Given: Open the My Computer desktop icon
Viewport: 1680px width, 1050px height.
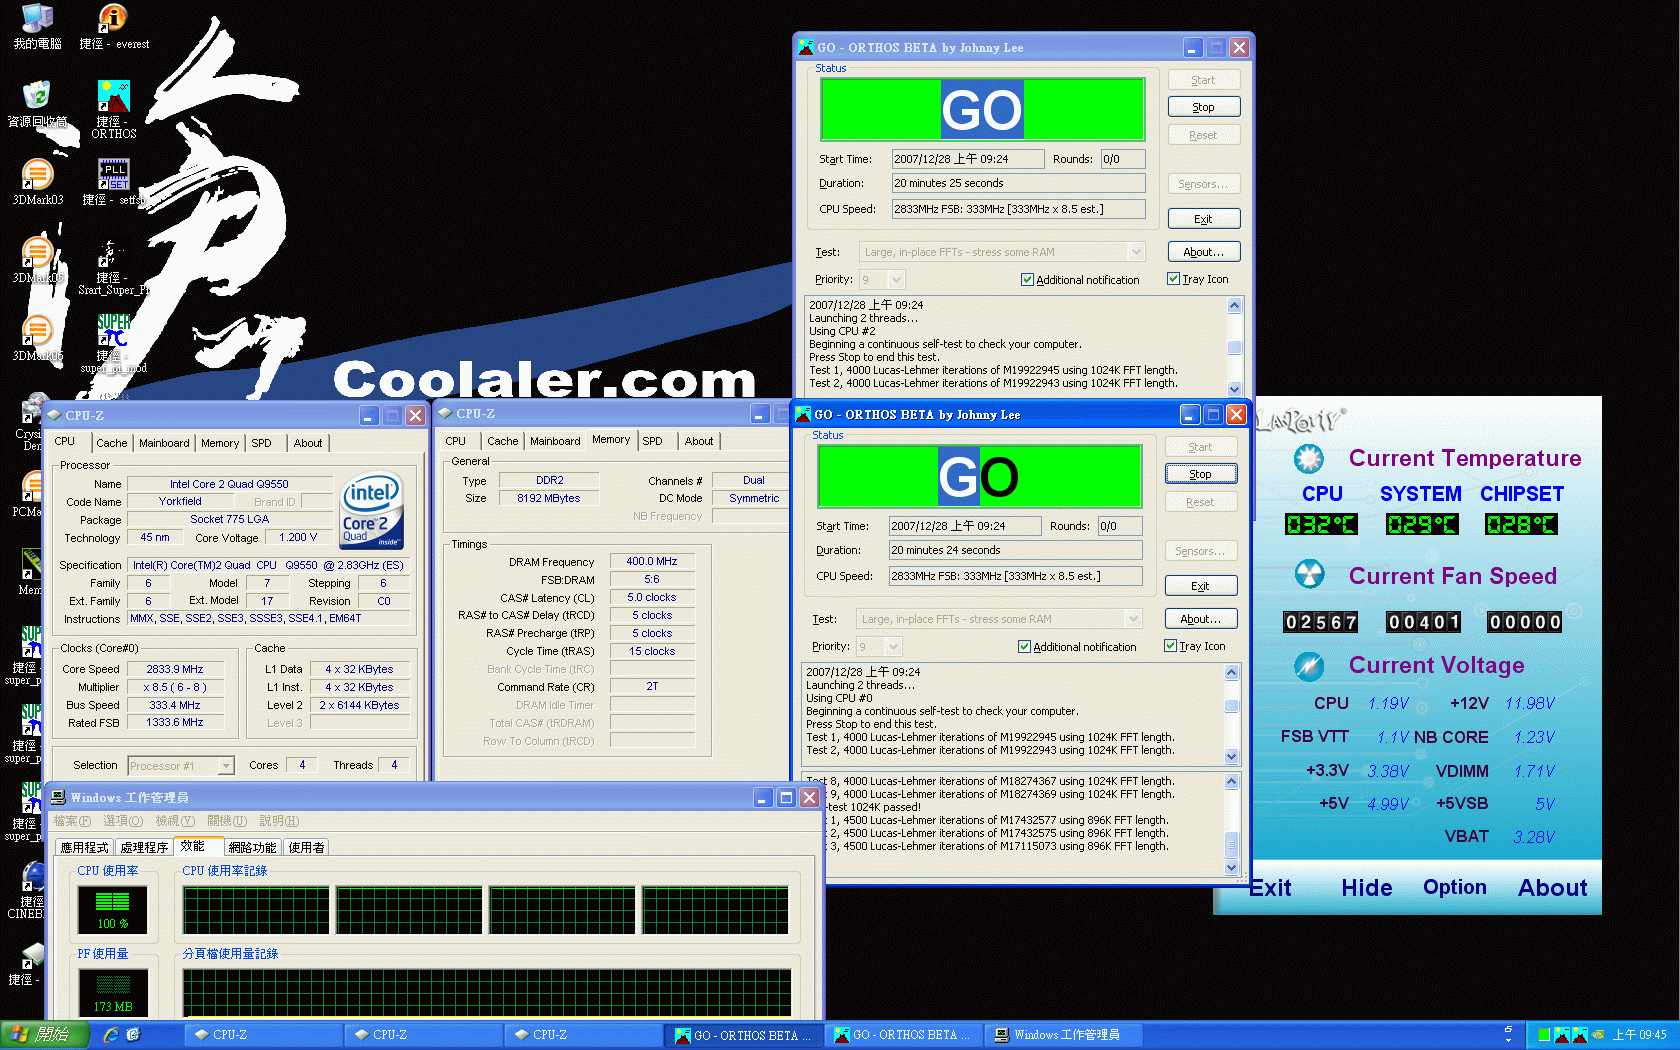Looking at the screenshot, I should 37,19.
